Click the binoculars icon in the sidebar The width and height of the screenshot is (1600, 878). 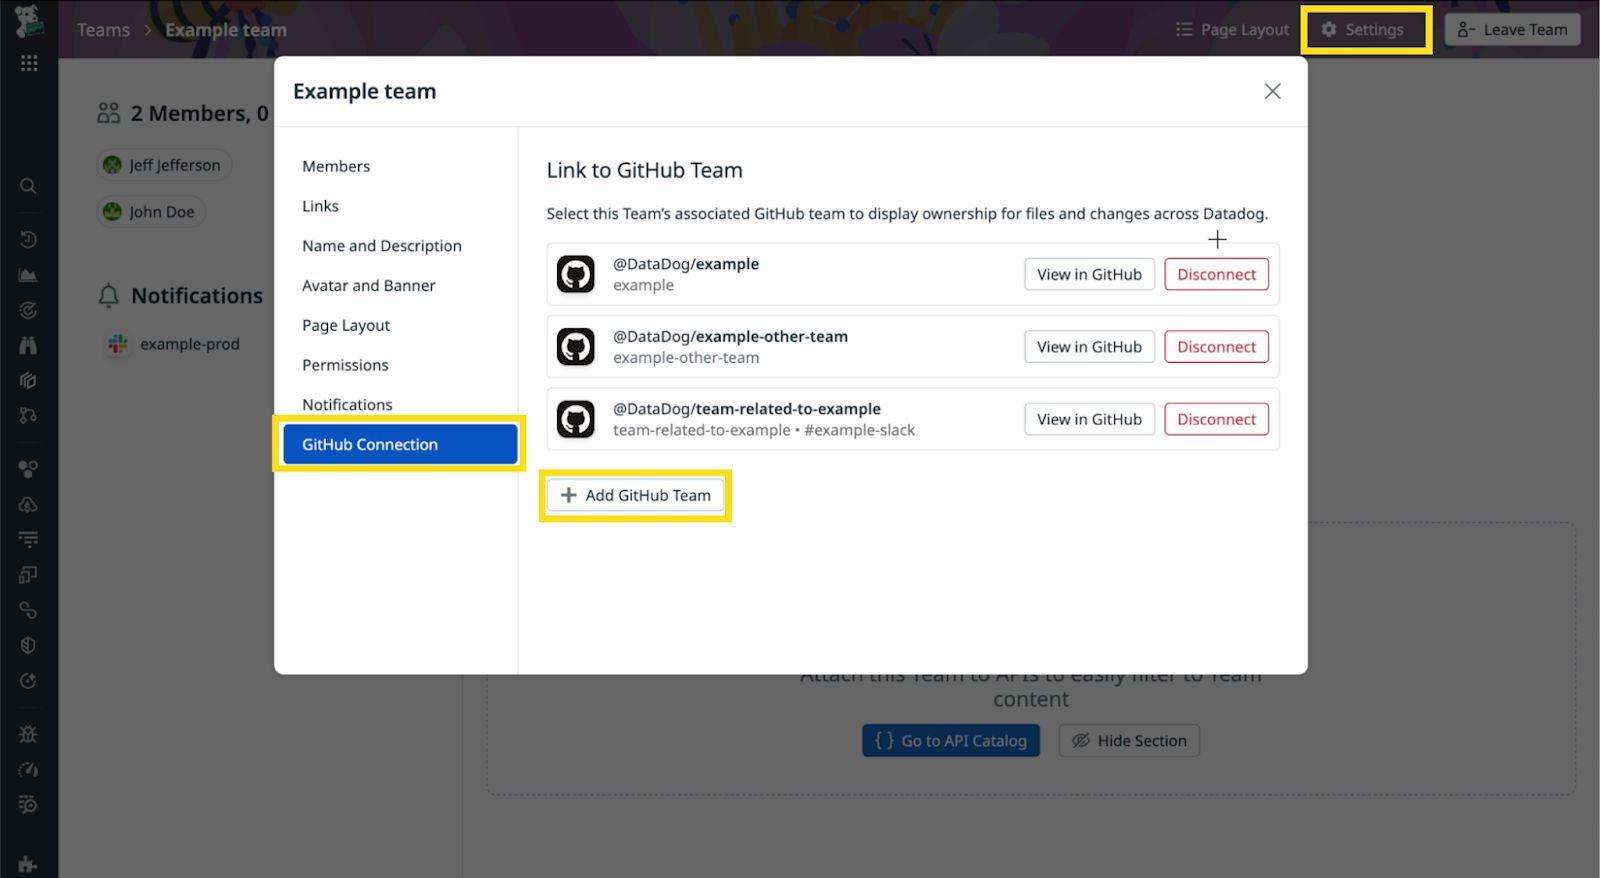28,345
